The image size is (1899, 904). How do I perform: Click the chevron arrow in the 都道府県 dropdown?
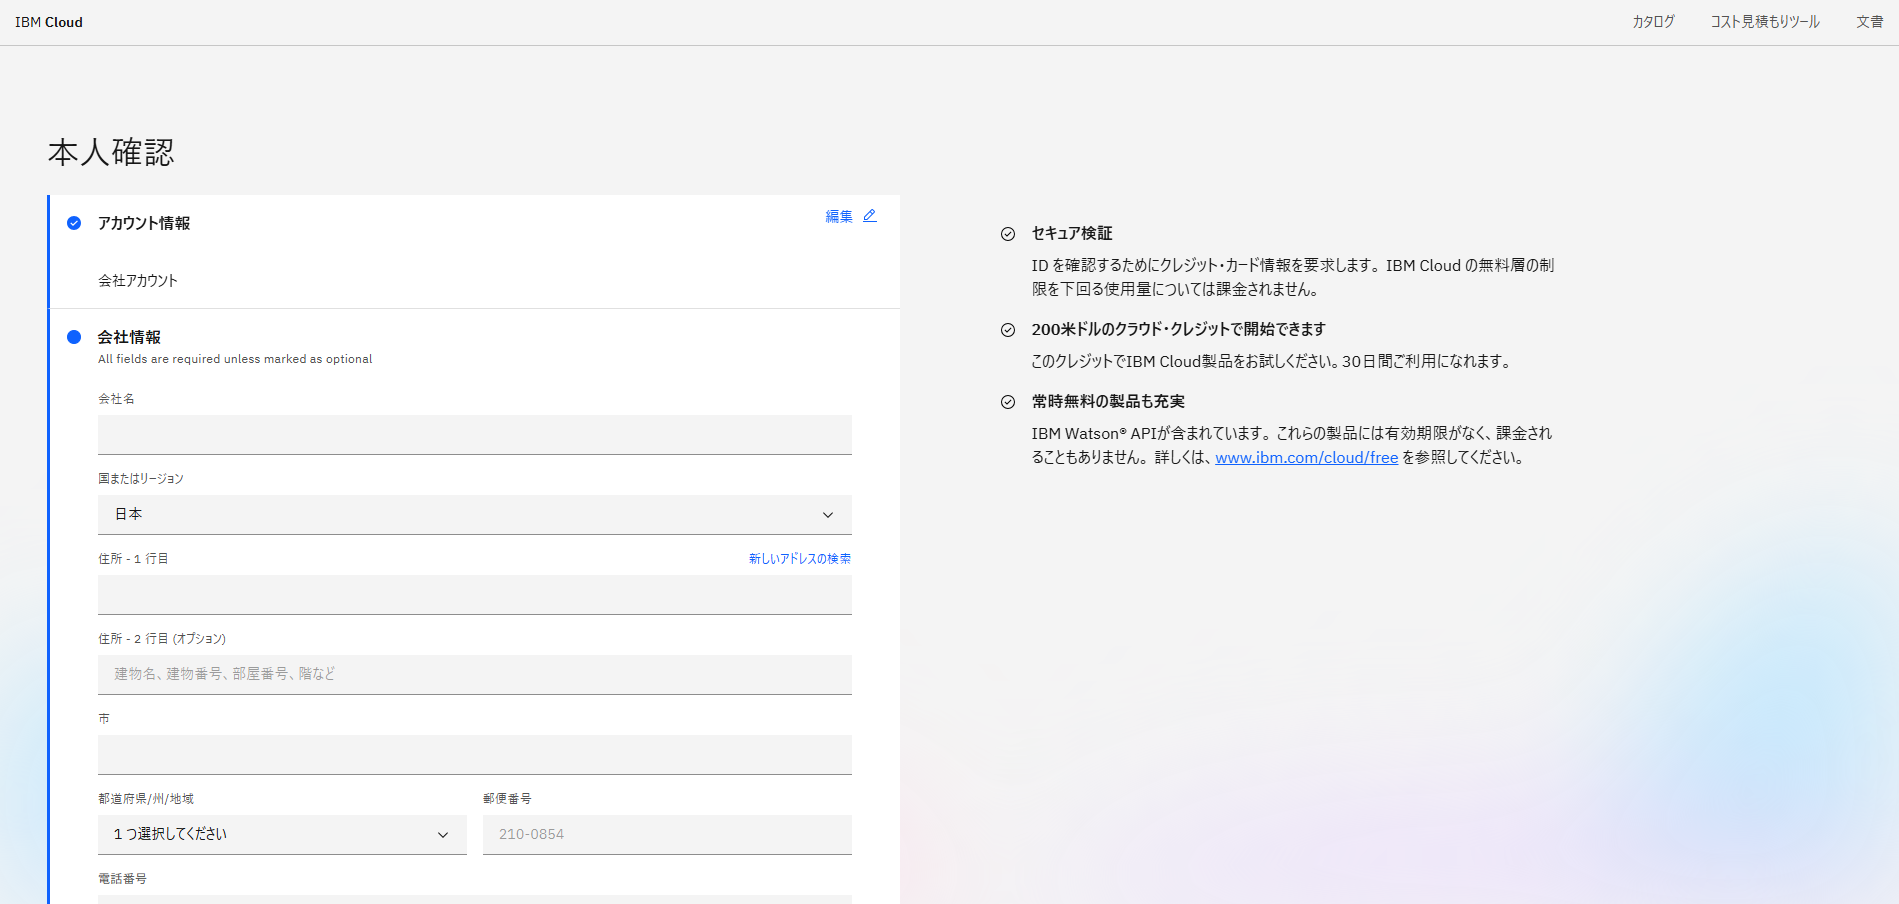click(x=443, y=835)
